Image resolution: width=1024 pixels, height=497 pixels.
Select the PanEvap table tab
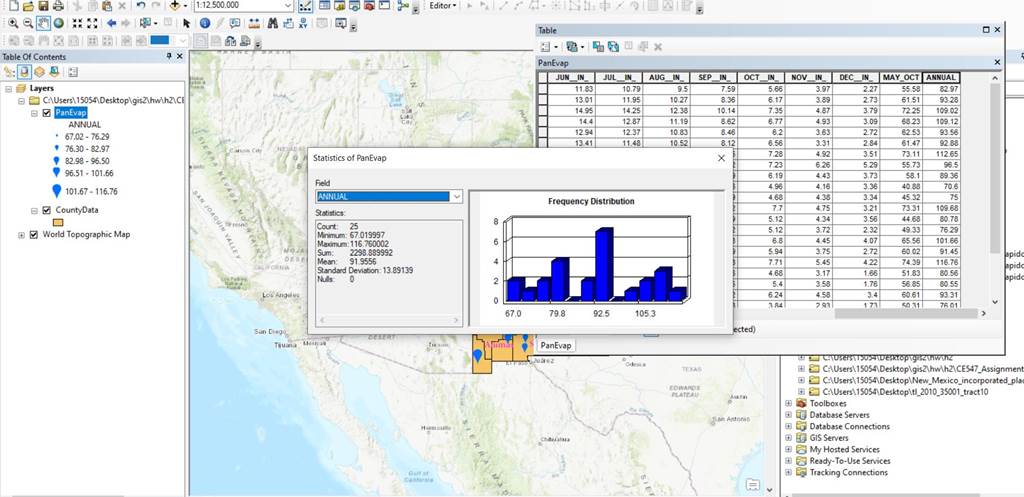tap(556, 345)
